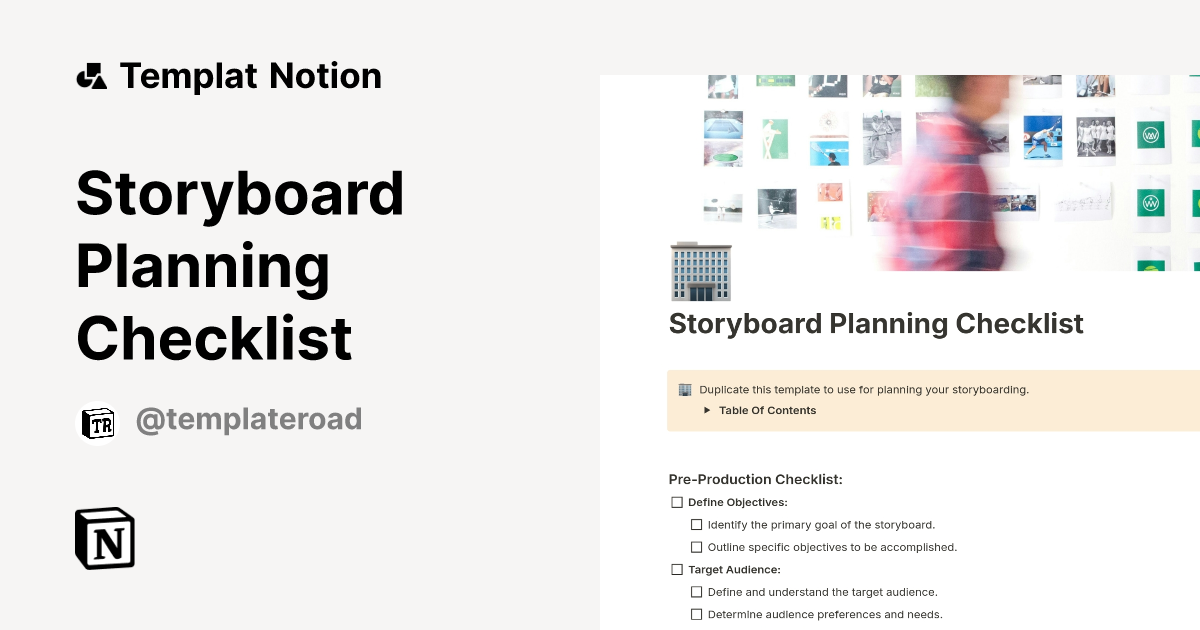1200x630 pixels.
Task: Check the Target Audience checkbox
Action: click(676, 569)
